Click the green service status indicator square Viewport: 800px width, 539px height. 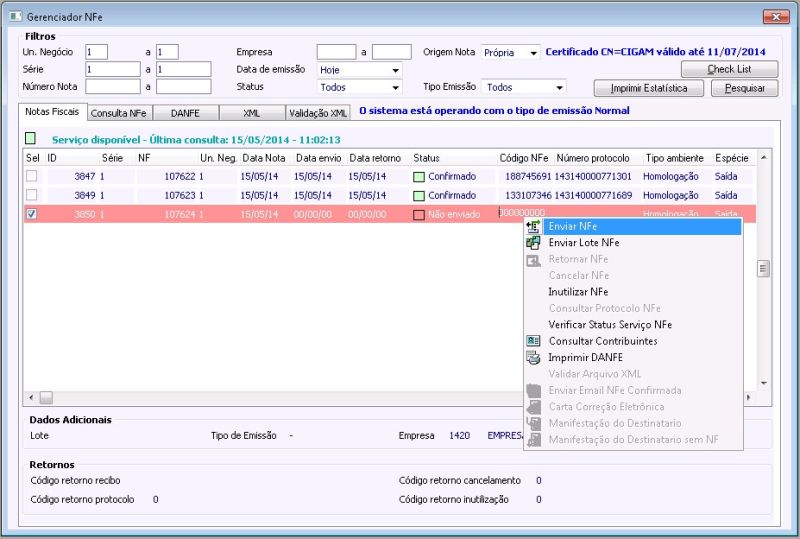pos(31,138)
